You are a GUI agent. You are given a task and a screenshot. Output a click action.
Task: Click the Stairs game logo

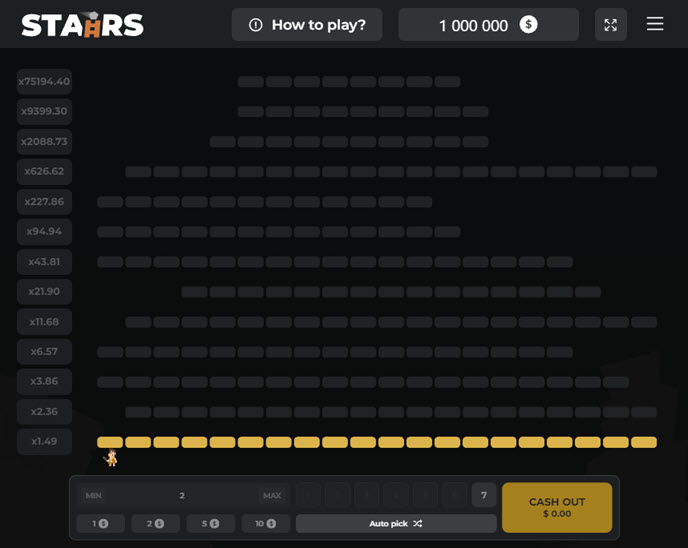point(83,25)
